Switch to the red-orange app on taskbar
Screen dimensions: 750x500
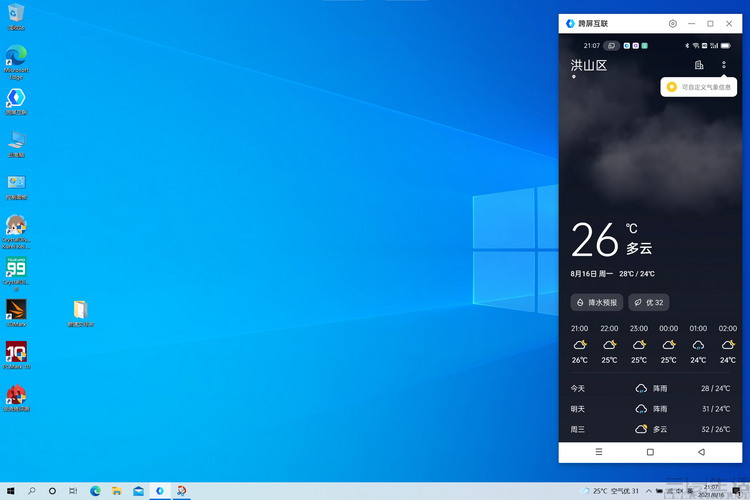(x=181, y=491)
